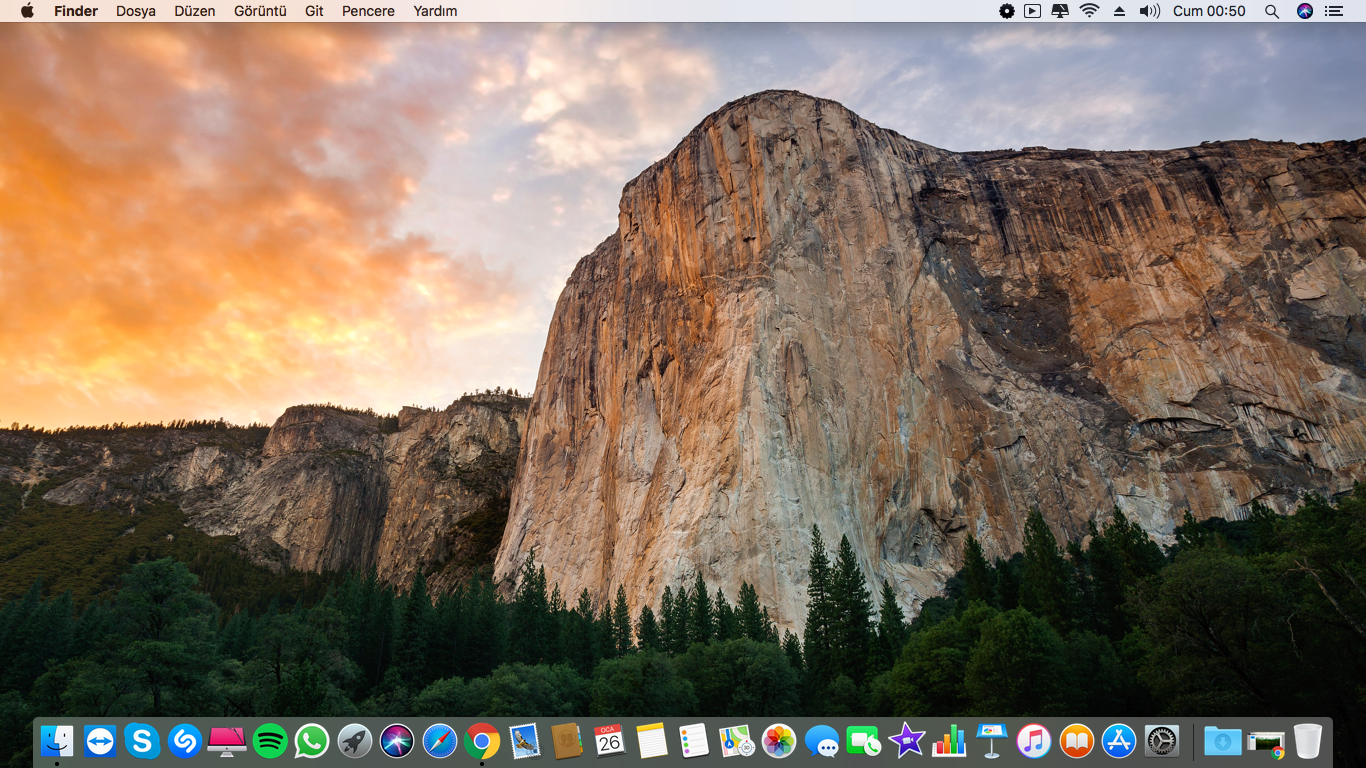Click the clock showing Cum 00:50
1366x768 pixels.
click(1209, 11)
